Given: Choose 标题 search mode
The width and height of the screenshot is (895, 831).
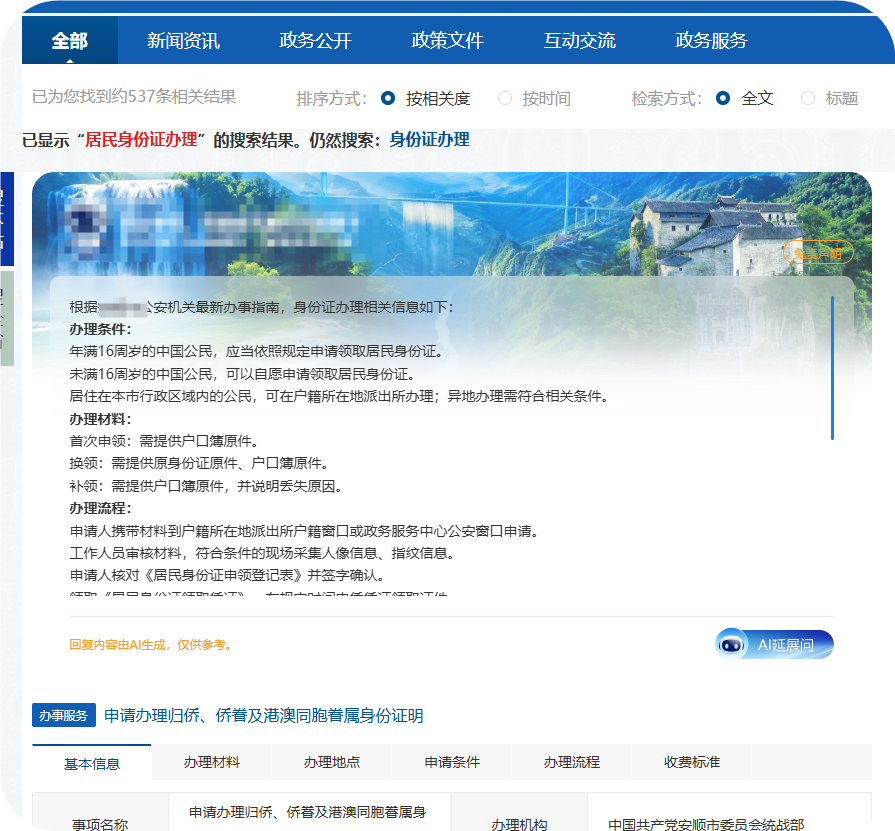Looking at the screenshot, I should point(830,98).
